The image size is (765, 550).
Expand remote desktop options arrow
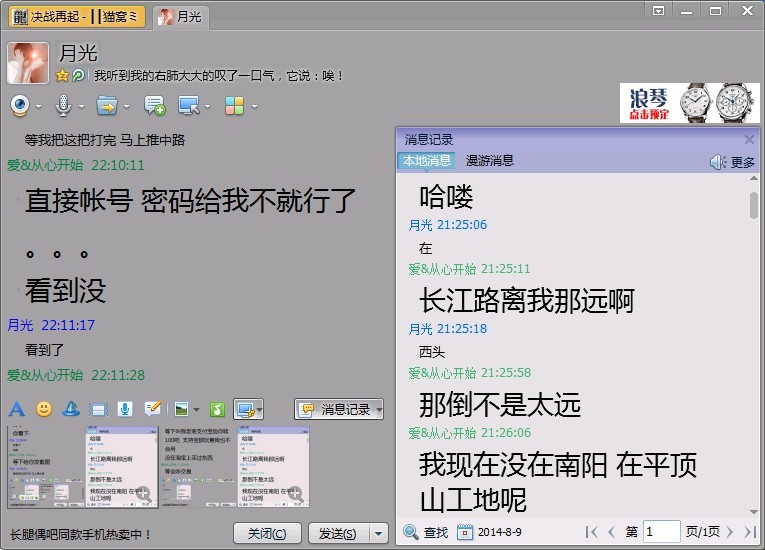point(207,106)
